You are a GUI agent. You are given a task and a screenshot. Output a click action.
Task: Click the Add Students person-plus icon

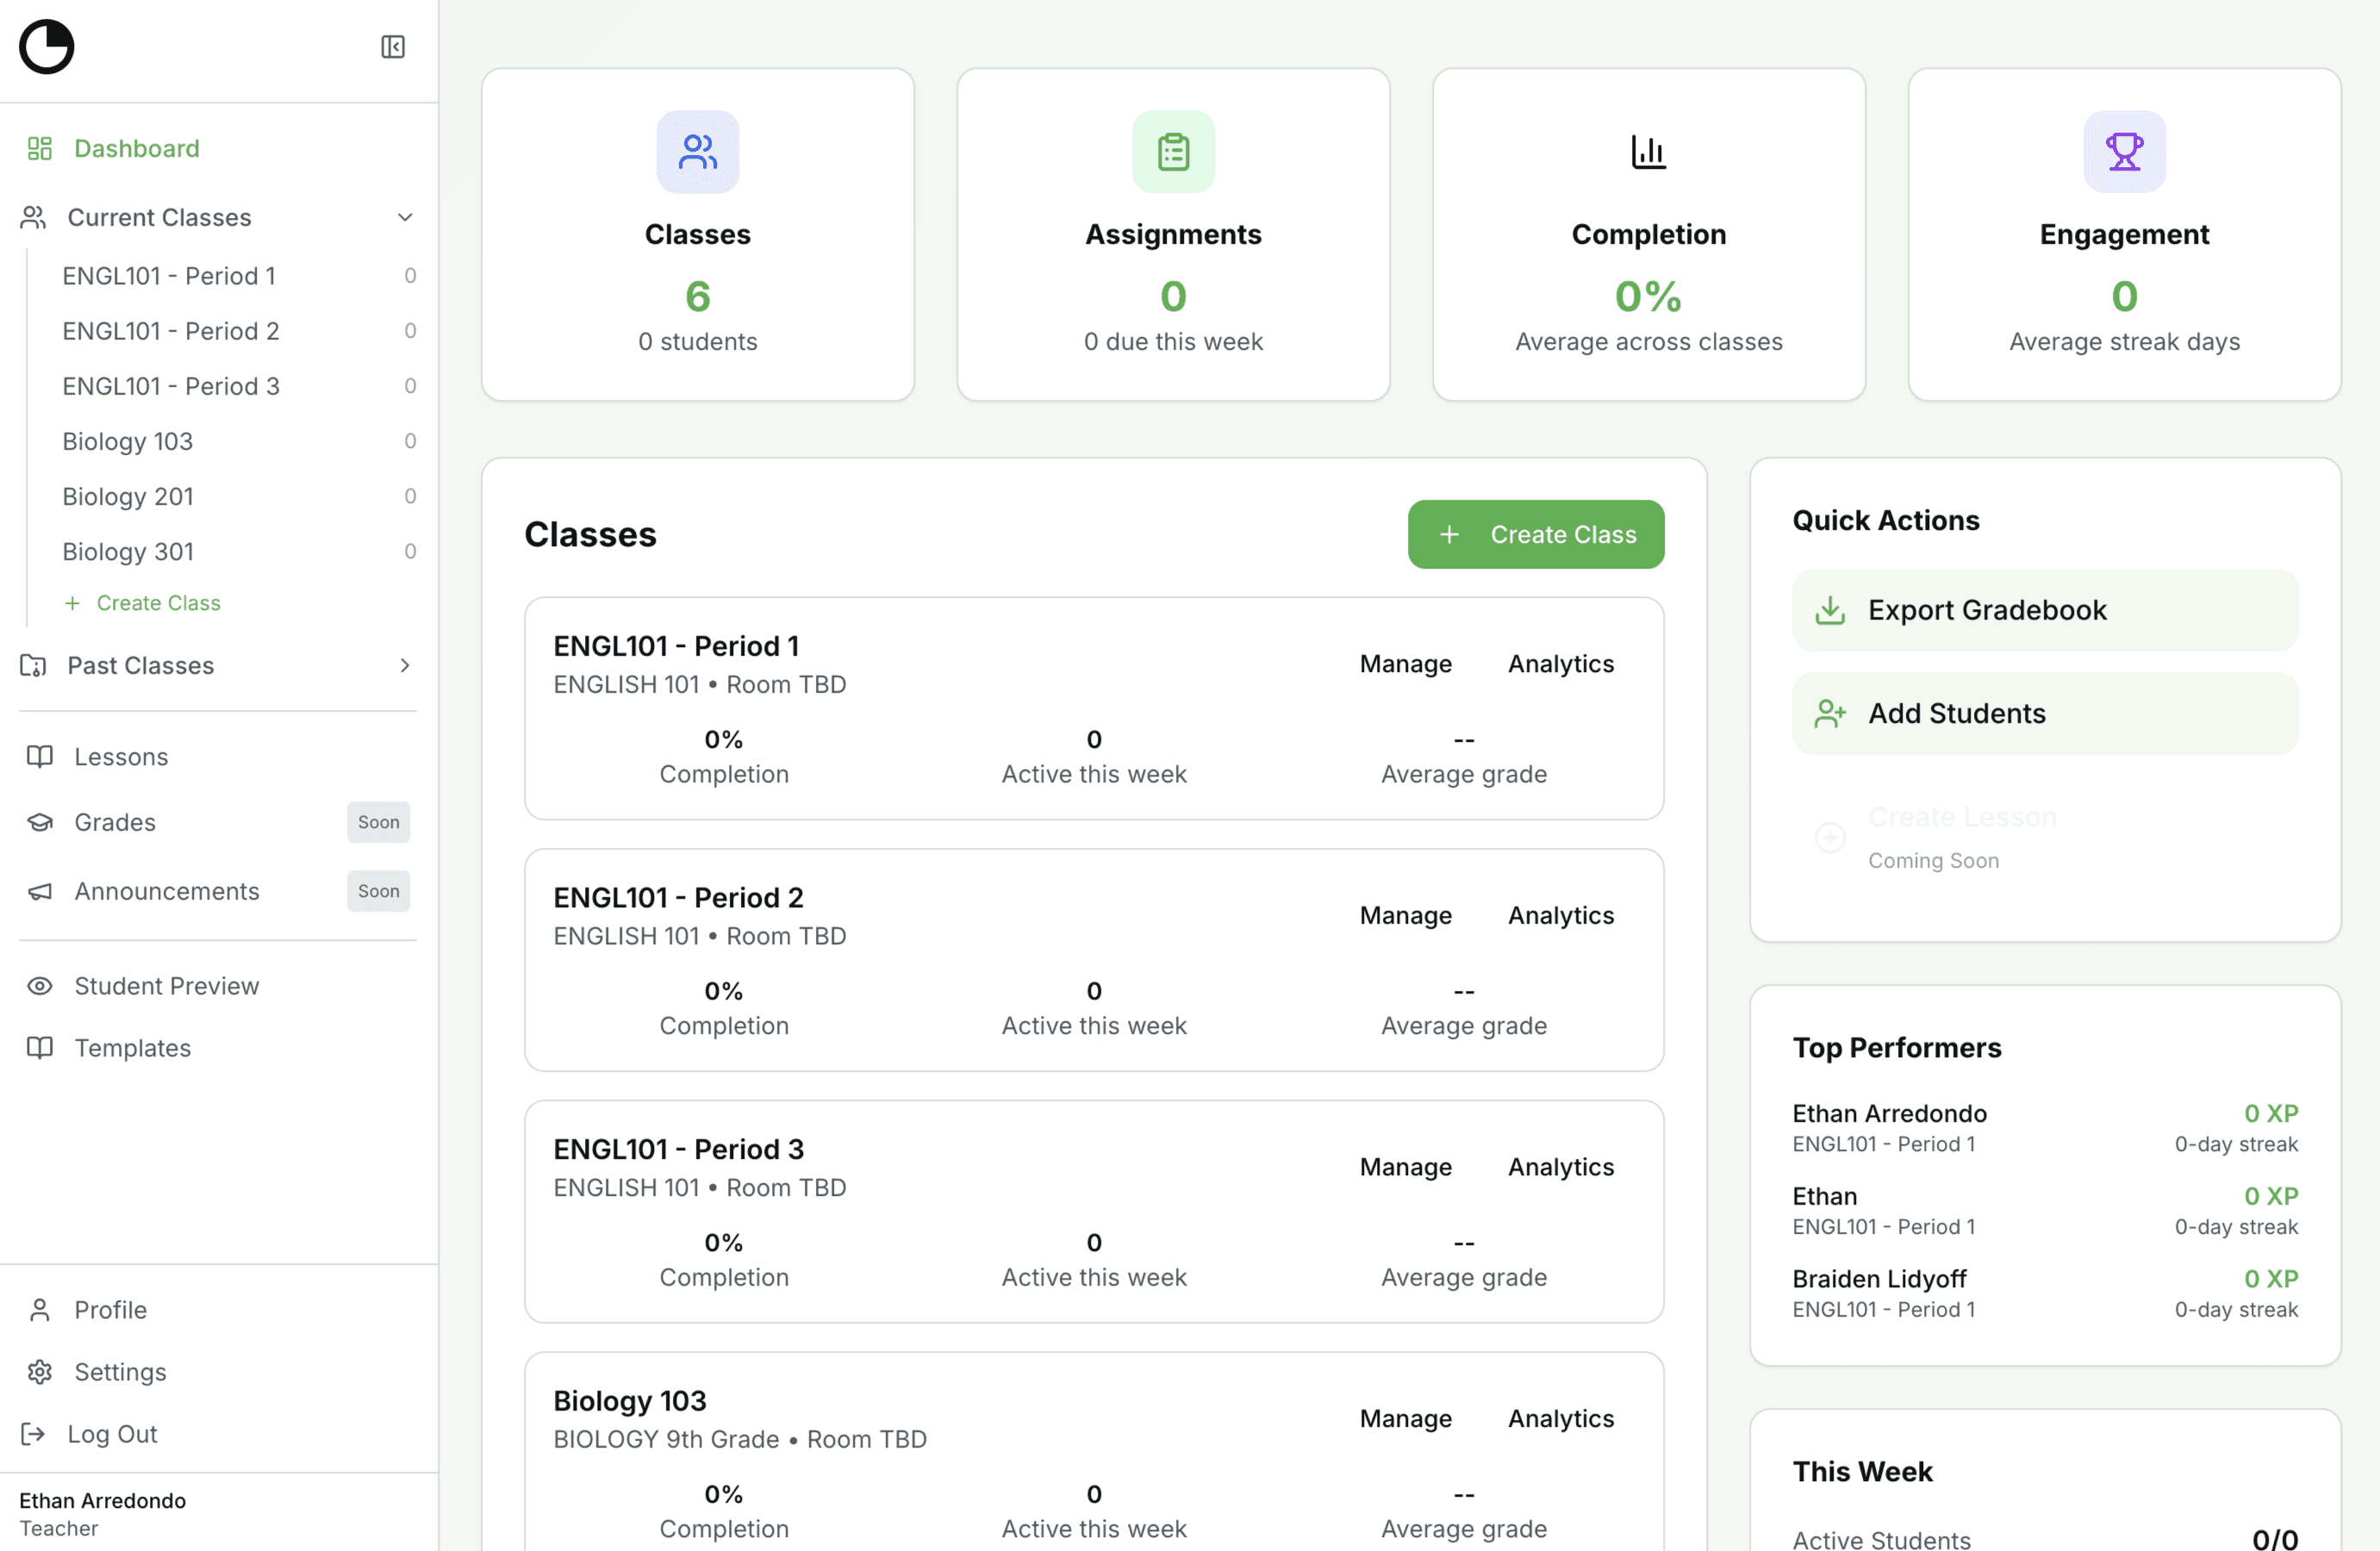tap(1830, 713)
